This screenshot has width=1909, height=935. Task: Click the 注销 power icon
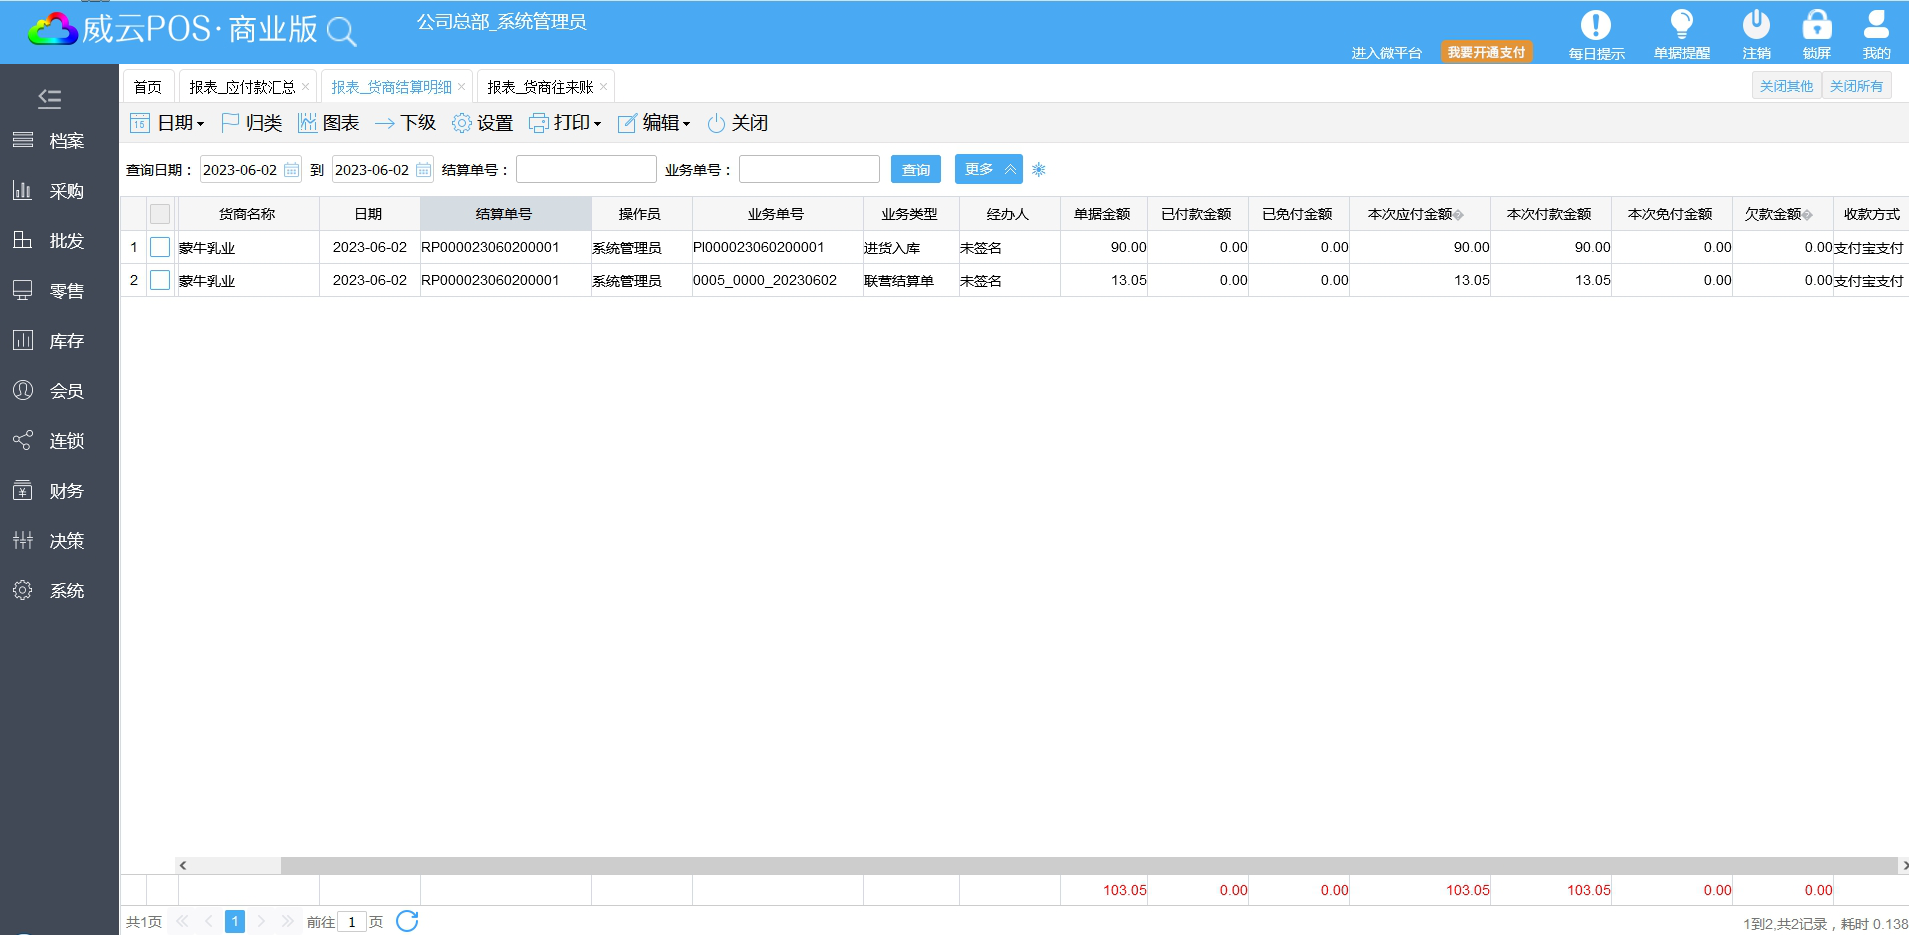click(x=1756, y=24)
